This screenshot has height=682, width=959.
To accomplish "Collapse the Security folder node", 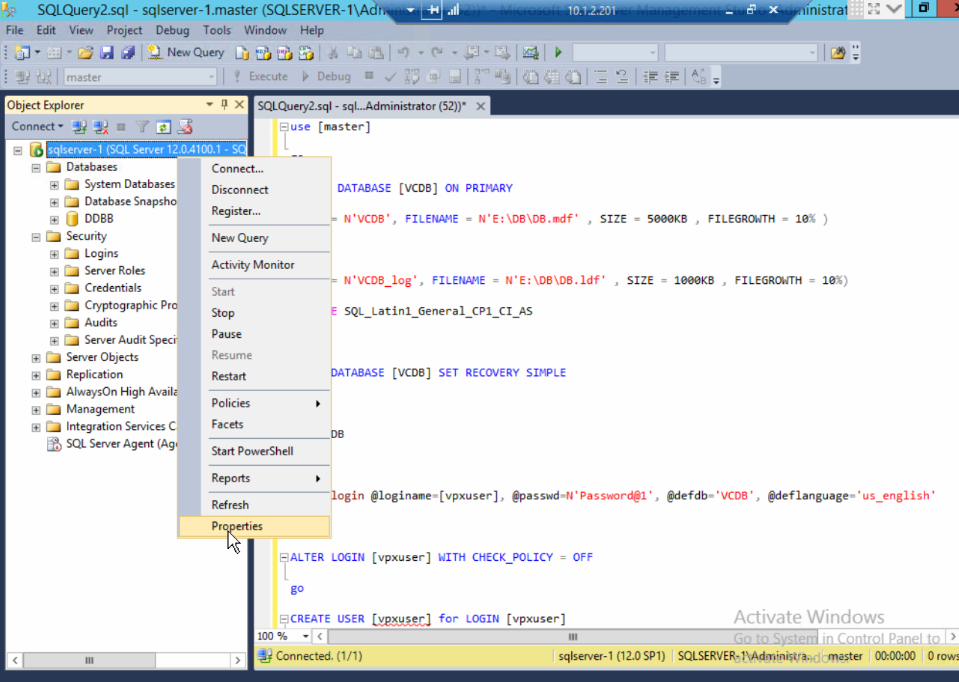I will (36, 237).
